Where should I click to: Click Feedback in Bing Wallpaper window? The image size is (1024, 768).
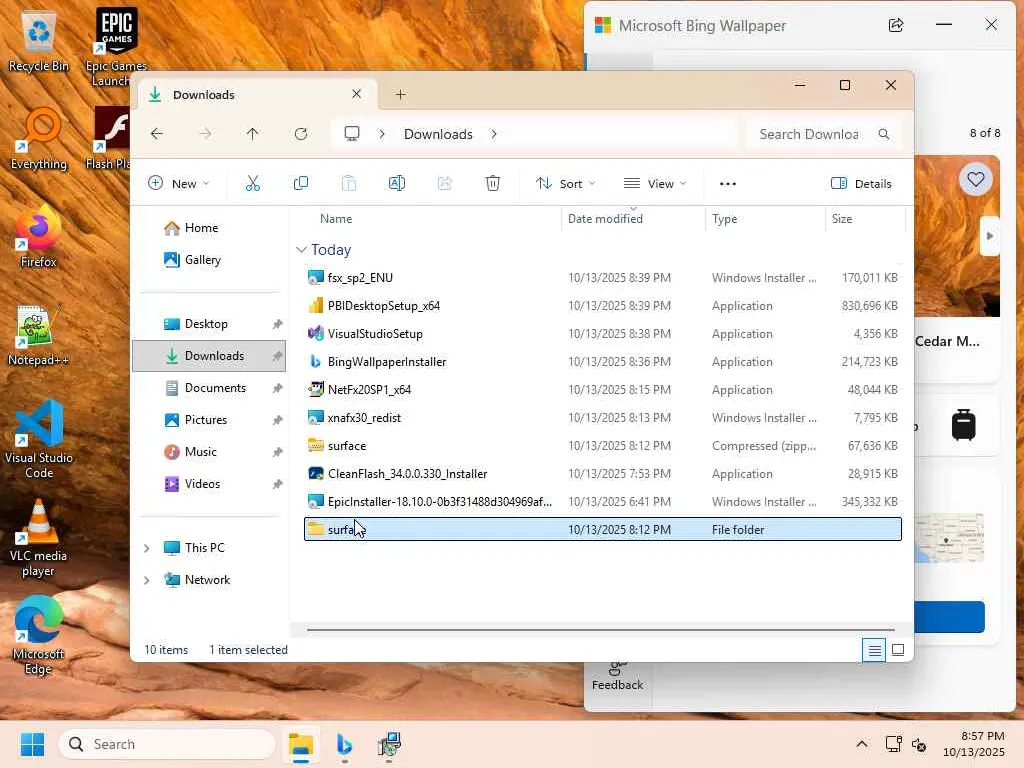pos(617,677)
